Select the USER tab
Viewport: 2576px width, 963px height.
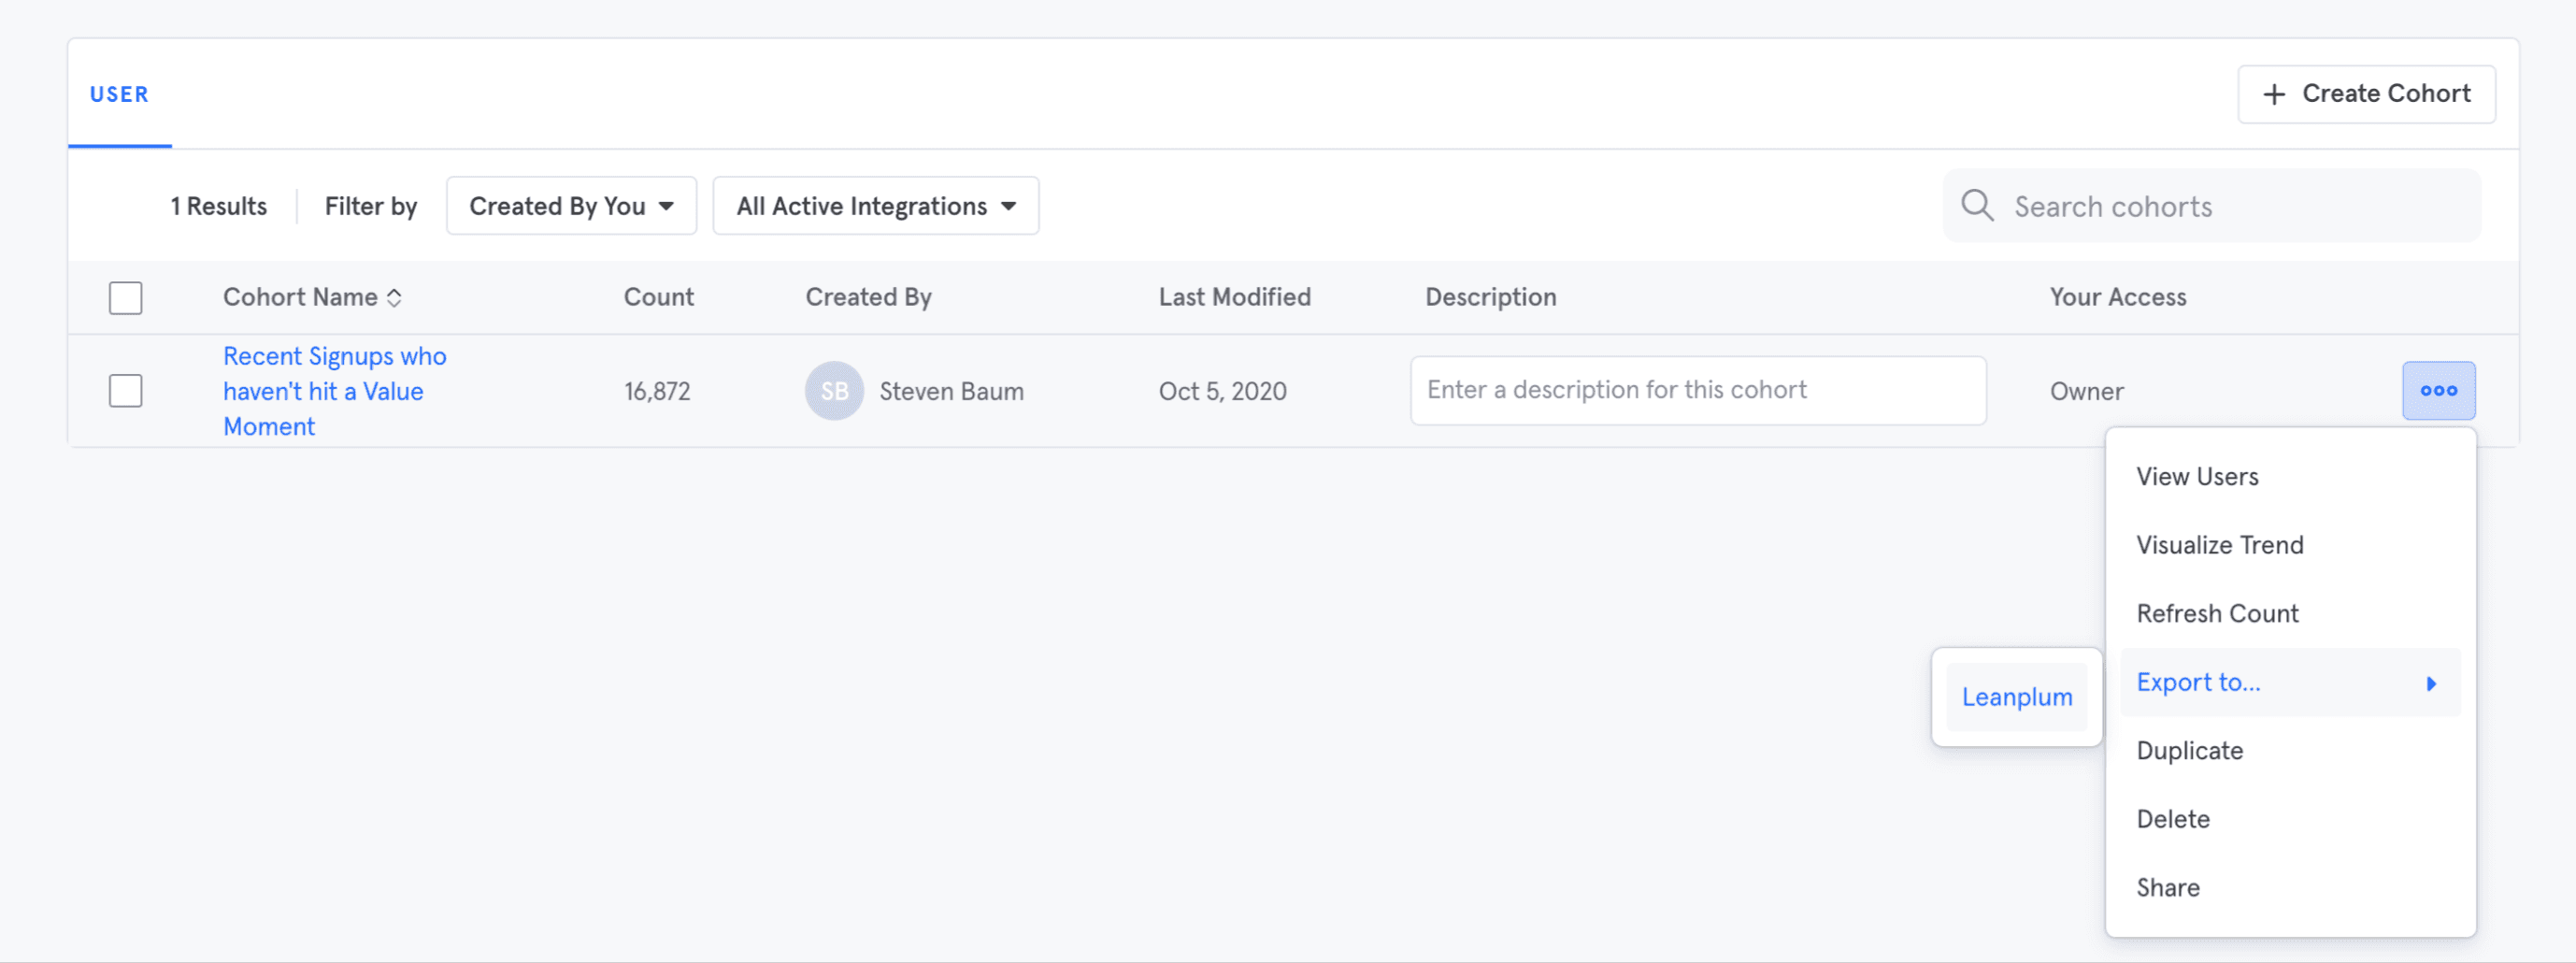click(x=119, y=95)
